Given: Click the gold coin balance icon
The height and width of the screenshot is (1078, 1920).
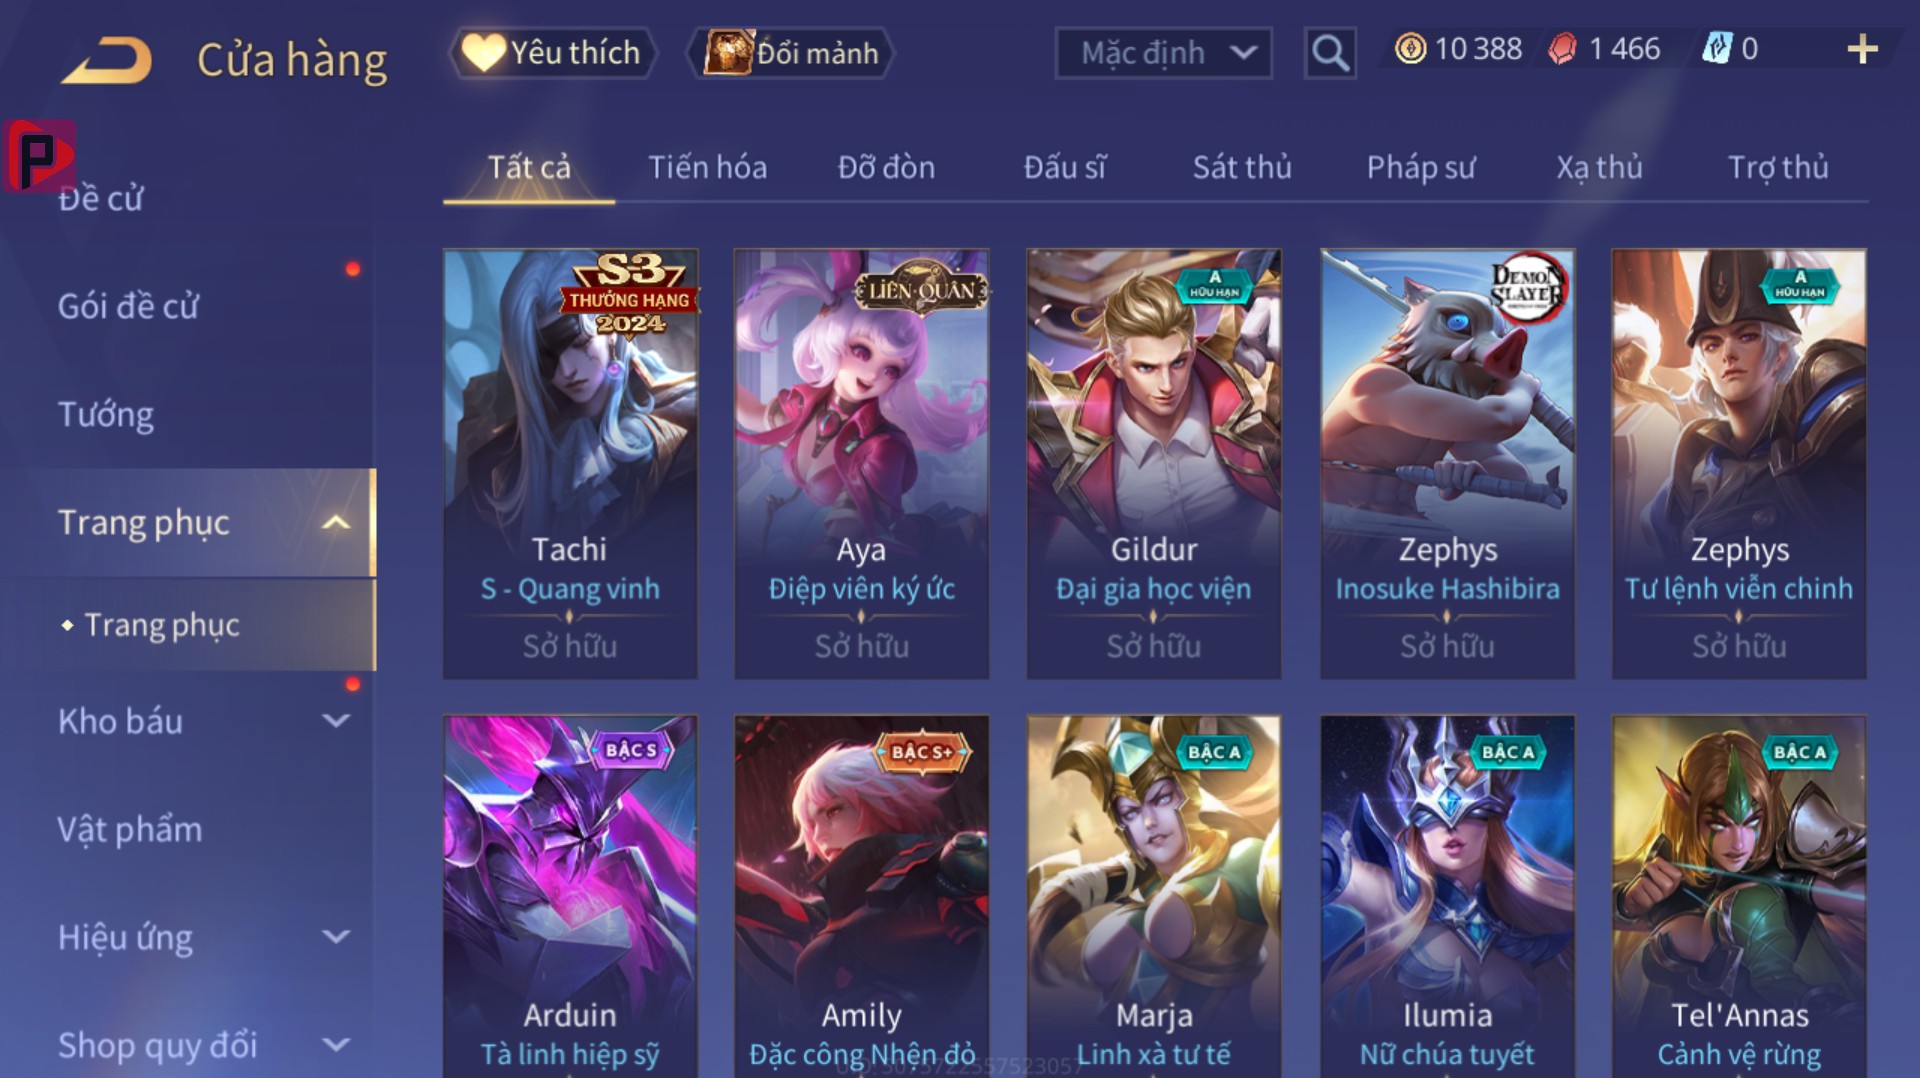Looking at the screenshot, I should (x=1410, y=49).
